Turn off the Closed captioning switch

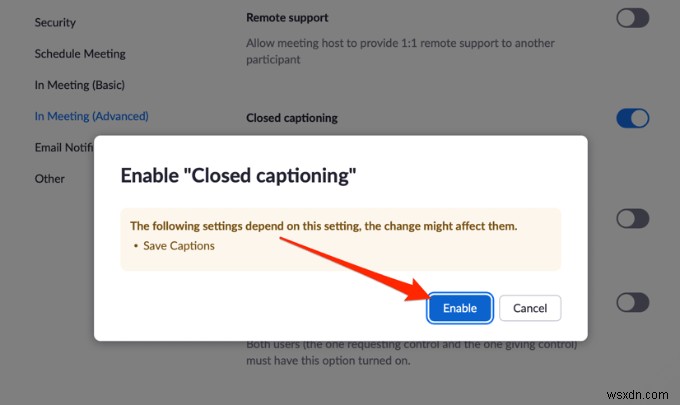click(x=632, y=118)
